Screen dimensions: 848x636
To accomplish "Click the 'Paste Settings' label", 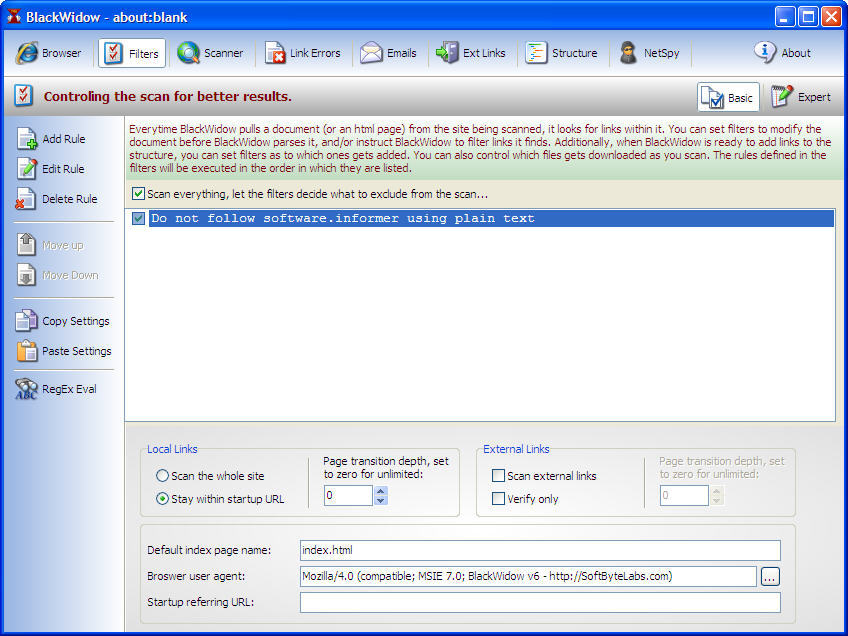I will (x=77, y=352).
